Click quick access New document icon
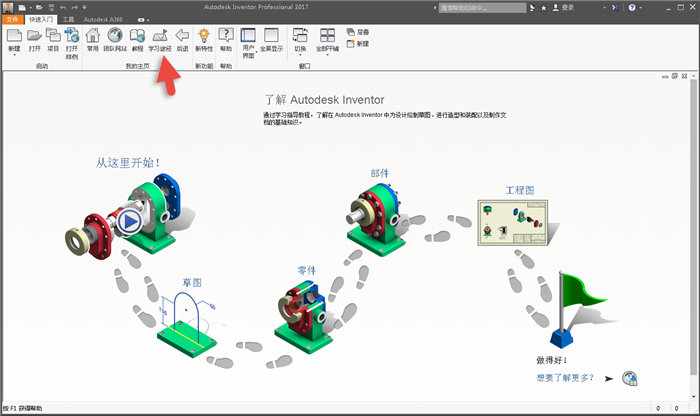The image size is (700, 416). [22, 8]
